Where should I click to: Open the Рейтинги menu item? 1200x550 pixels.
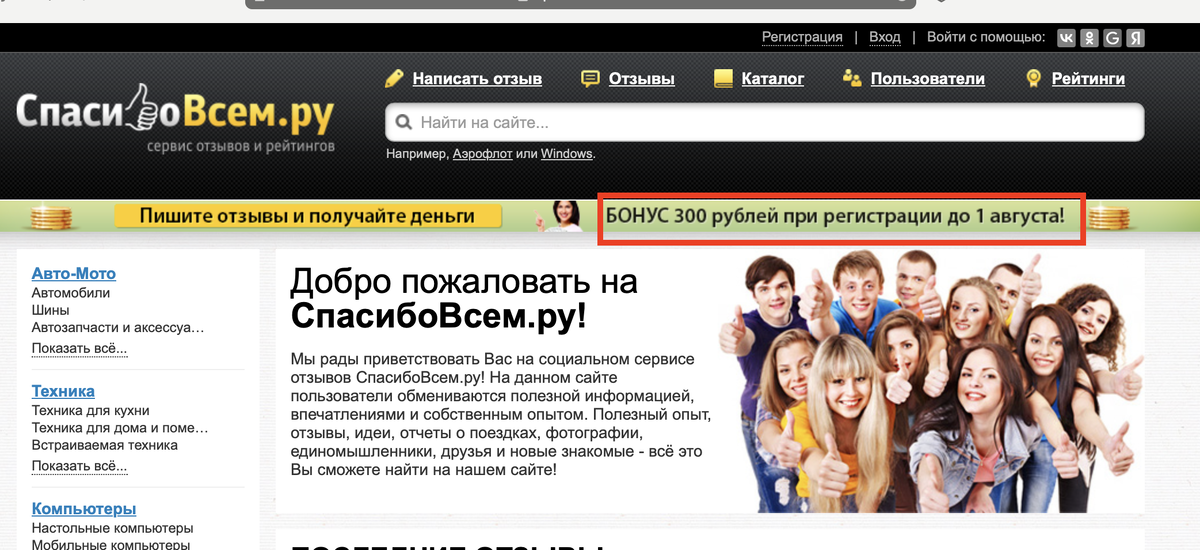[1088, 78]
